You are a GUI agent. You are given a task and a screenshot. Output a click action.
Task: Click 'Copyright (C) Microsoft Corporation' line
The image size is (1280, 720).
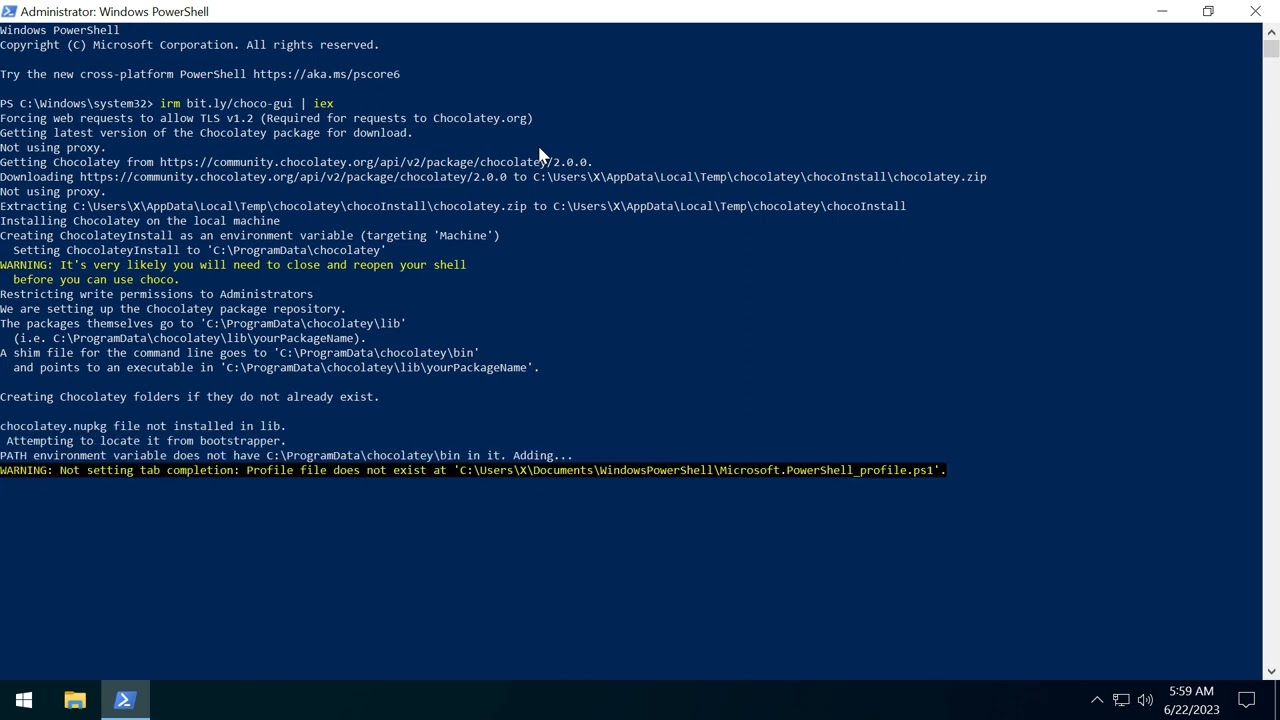click(x=190, y=45)
